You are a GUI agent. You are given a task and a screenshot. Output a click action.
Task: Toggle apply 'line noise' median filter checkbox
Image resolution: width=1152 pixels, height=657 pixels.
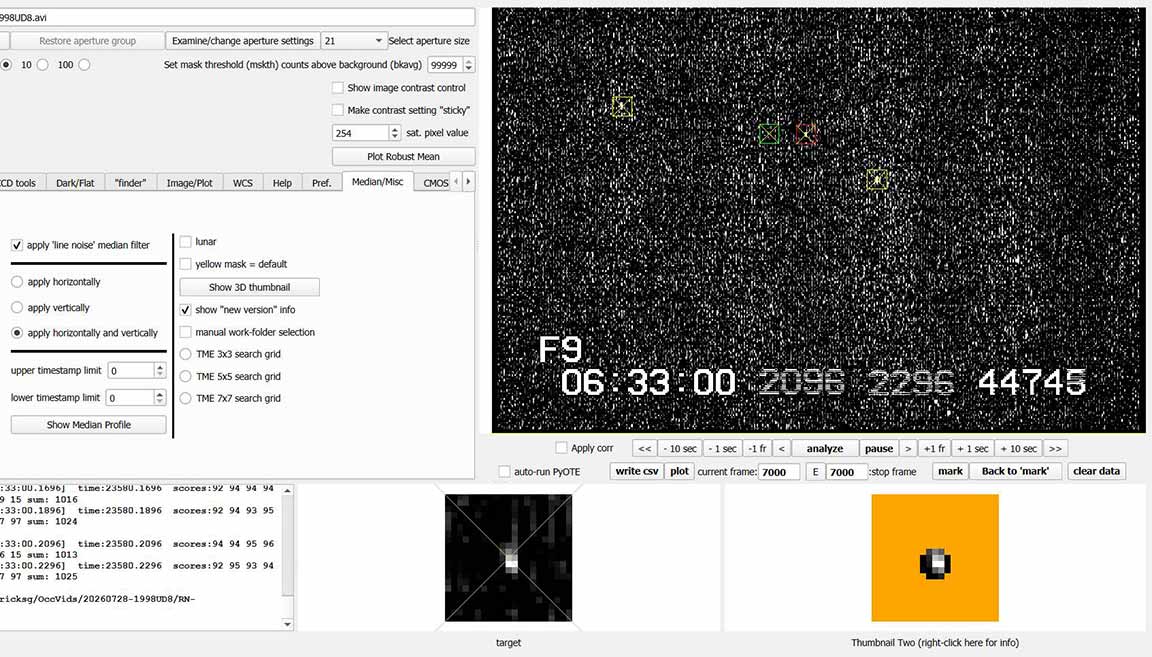coord(17,245)
